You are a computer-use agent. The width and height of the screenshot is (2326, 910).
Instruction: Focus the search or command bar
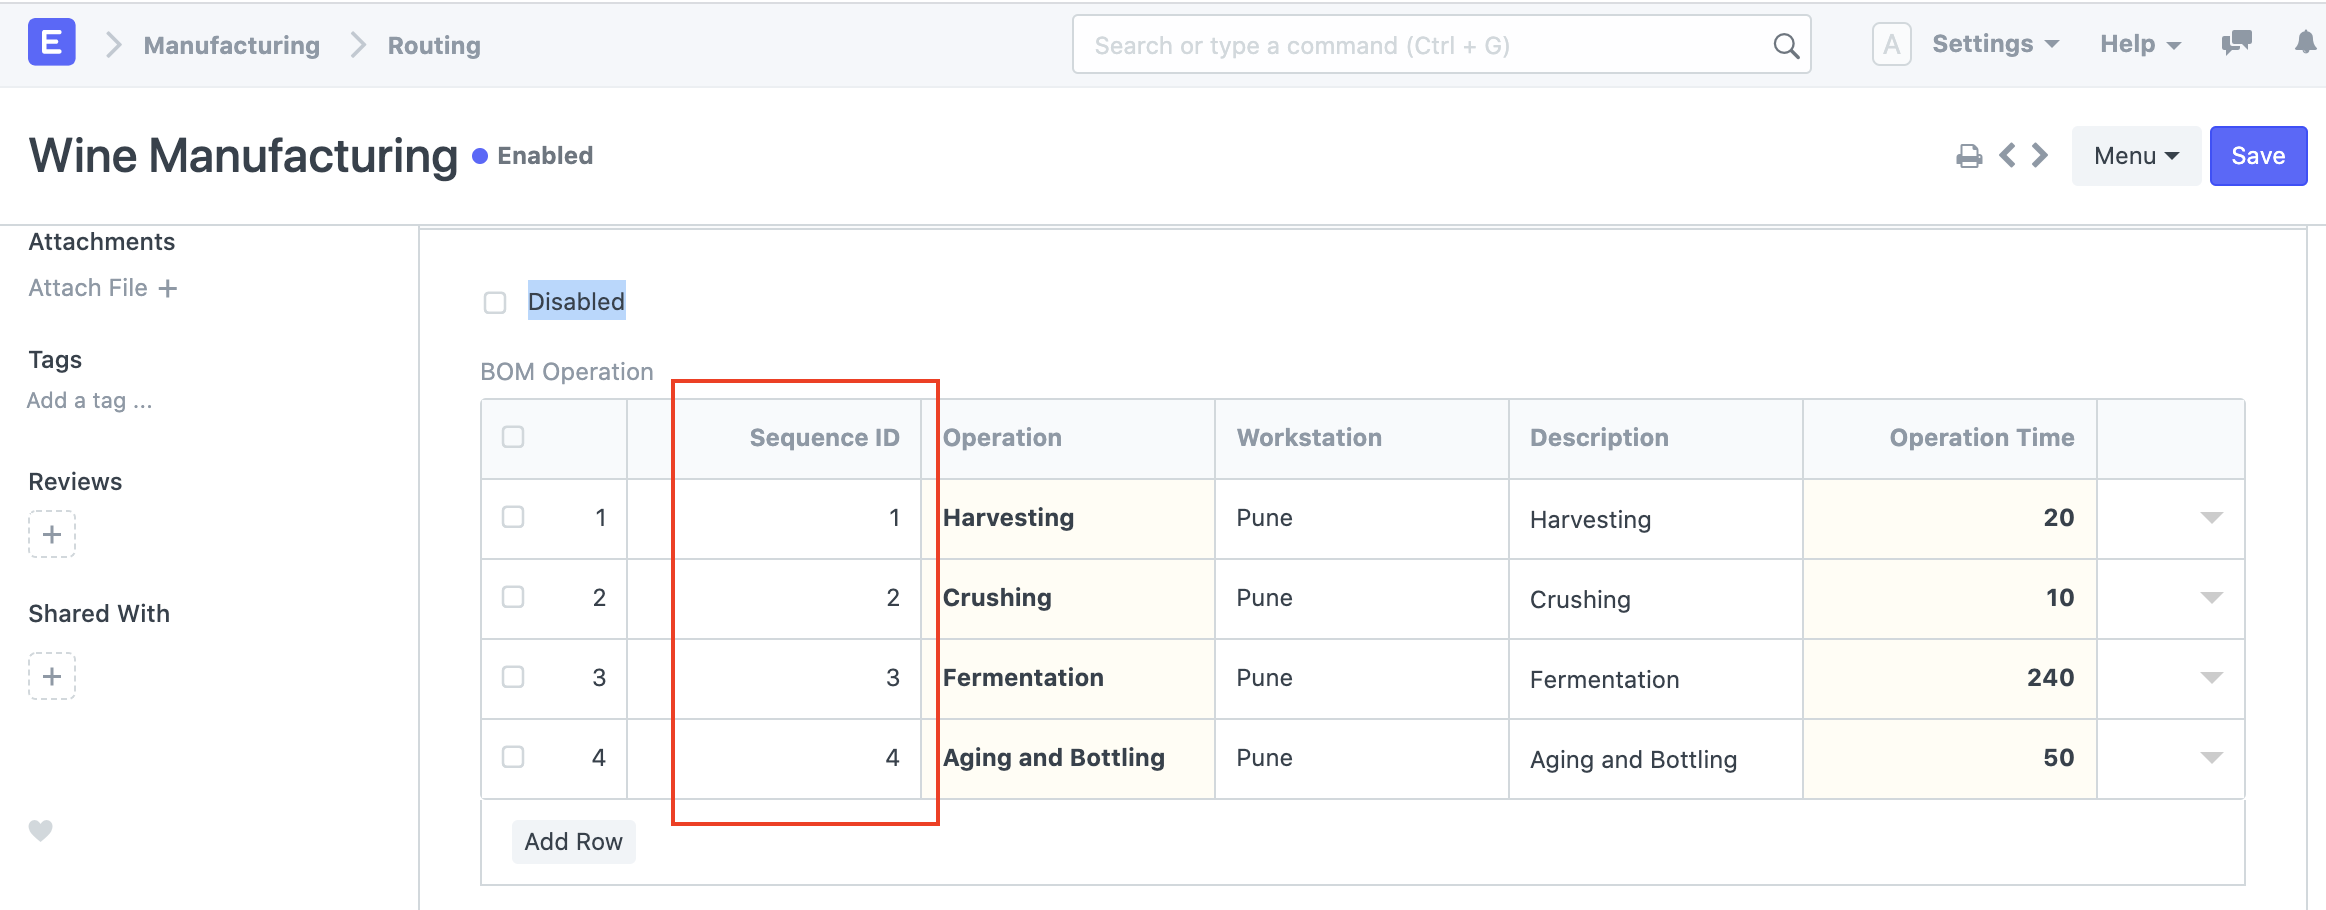pos(1441,45)
